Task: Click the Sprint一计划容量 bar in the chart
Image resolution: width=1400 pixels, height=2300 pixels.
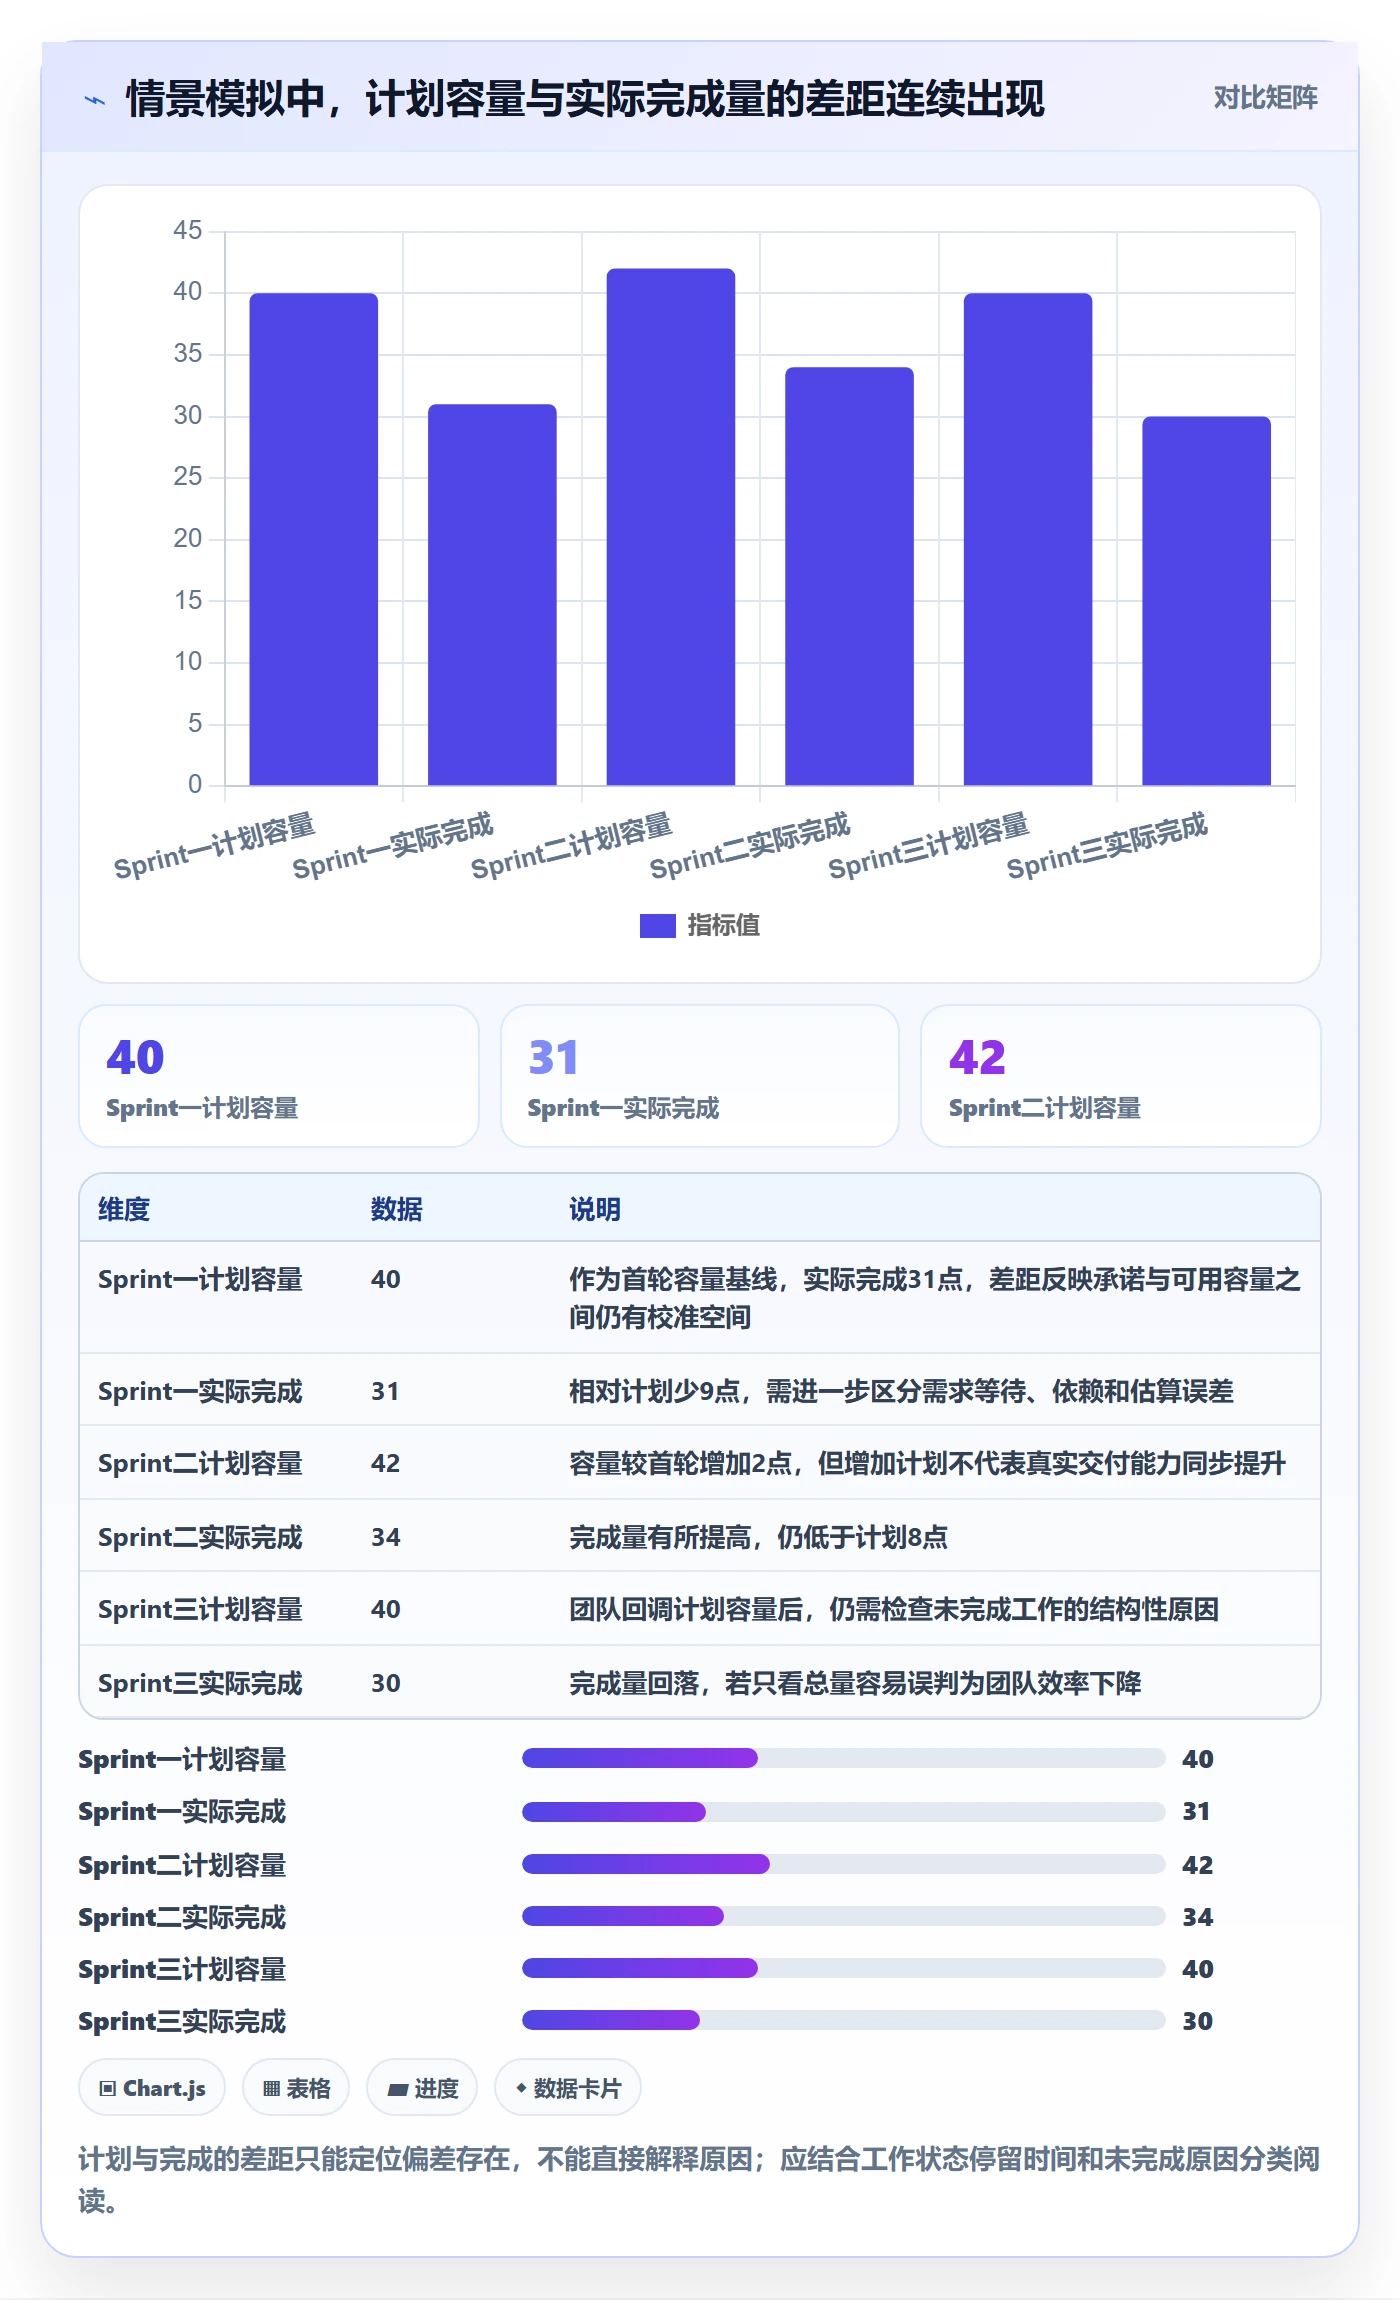Action: [x=313, y=539]
